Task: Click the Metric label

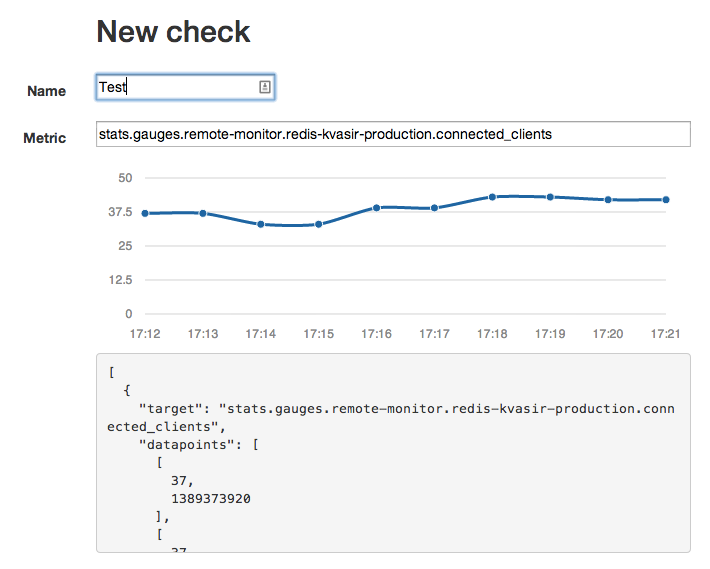Action: click(x=45, y=138)
